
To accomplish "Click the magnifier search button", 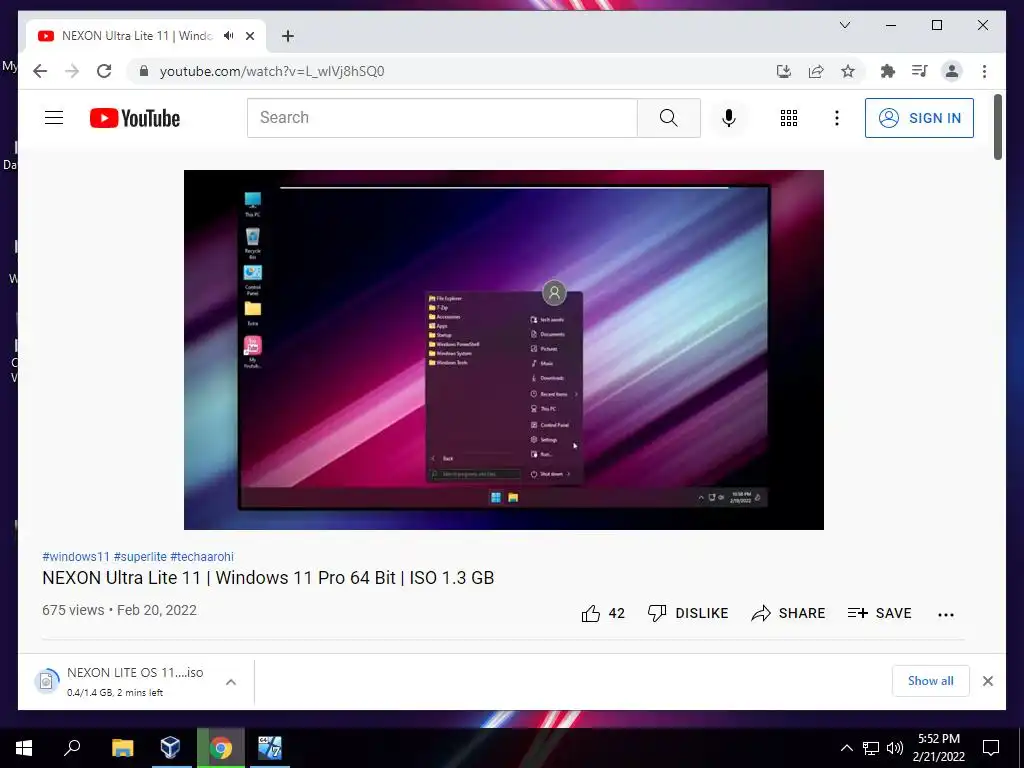I will pos(669,118).
